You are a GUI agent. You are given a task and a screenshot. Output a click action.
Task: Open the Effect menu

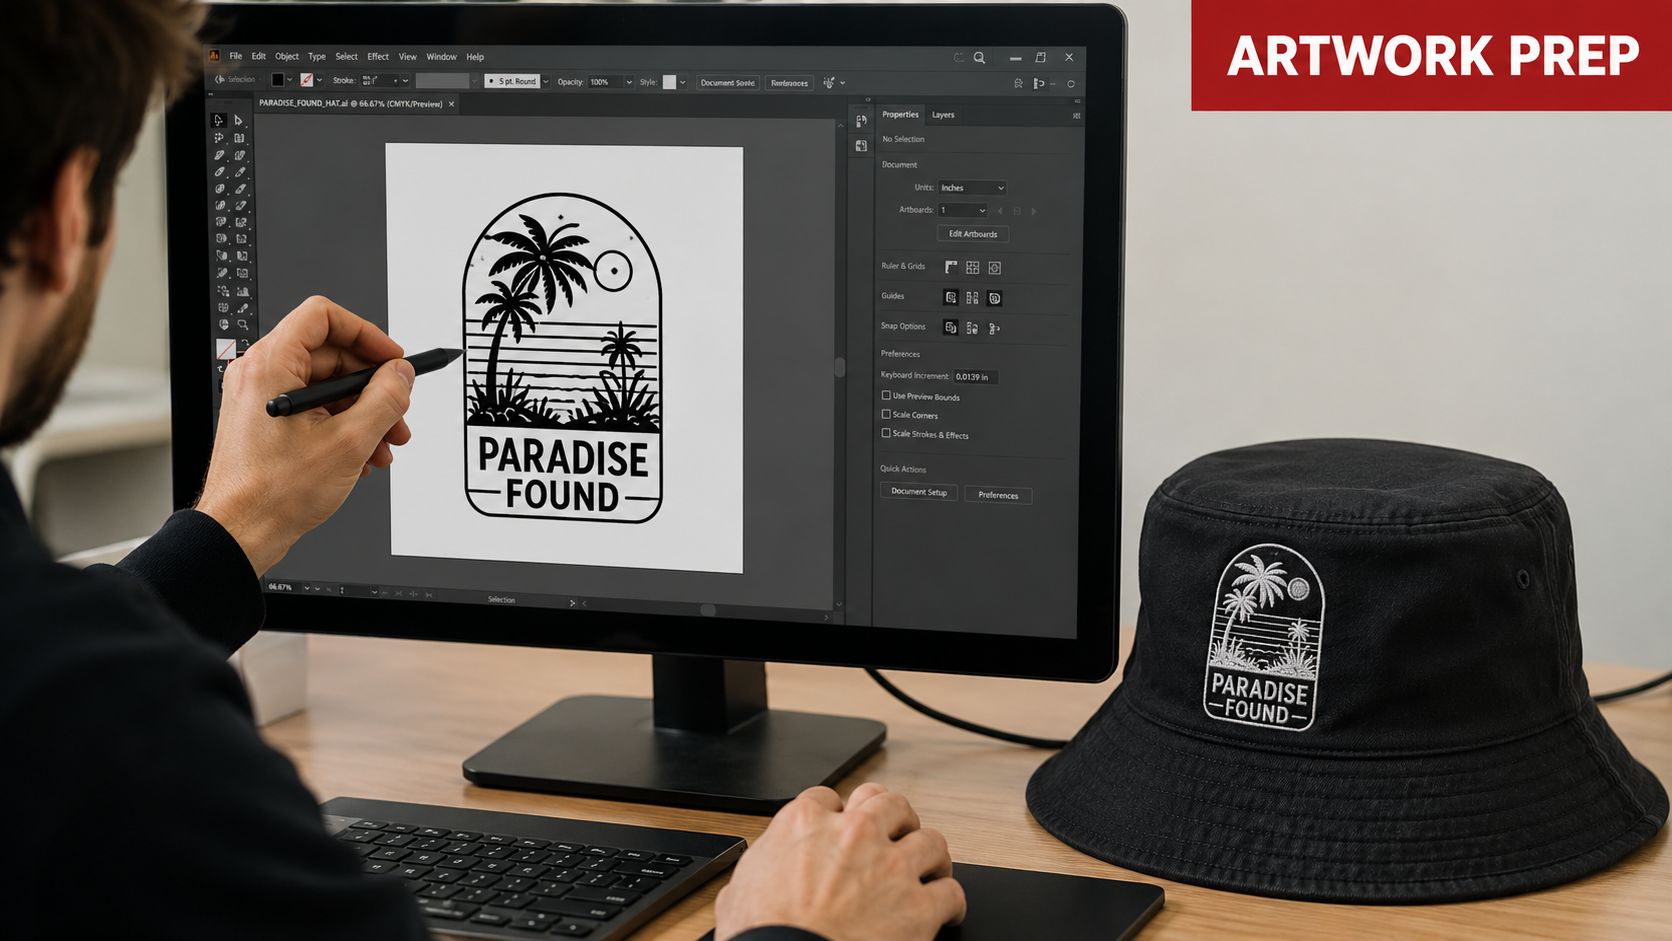(378, 57)
